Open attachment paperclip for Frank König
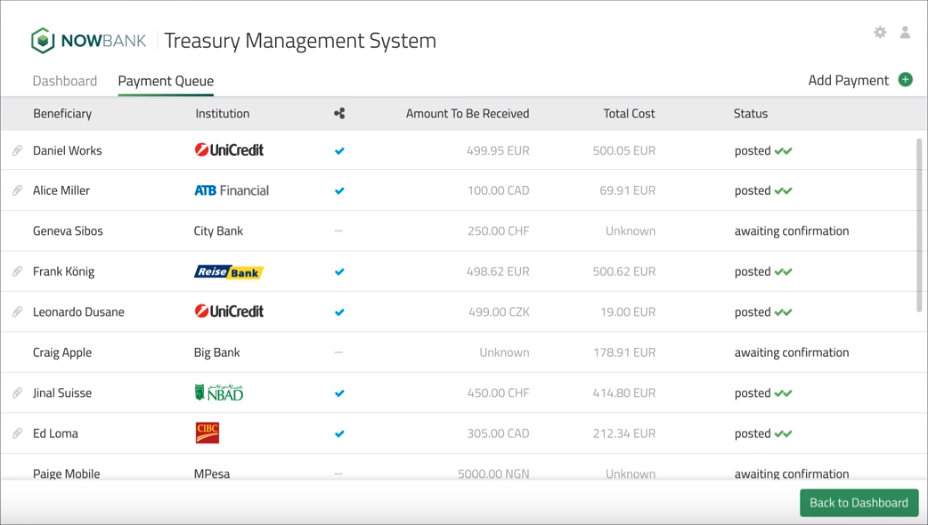The image size is (928, 525). click(x=17, y=272)
